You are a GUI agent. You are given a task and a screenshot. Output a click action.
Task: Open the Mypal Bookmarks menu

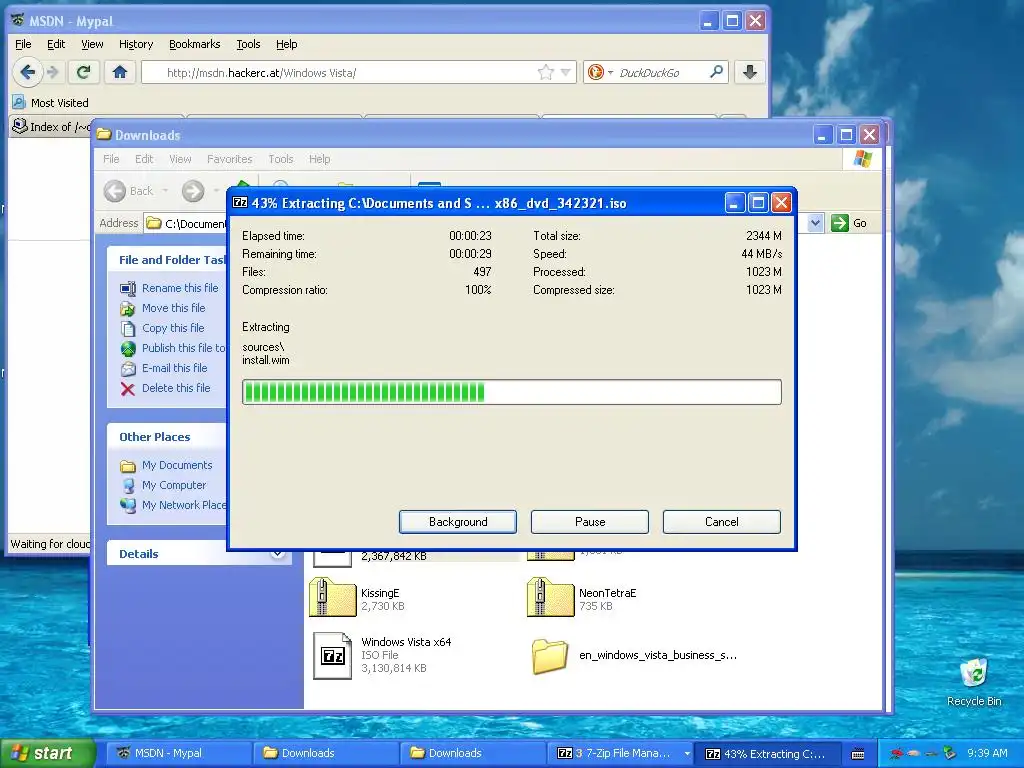(195, 44)
